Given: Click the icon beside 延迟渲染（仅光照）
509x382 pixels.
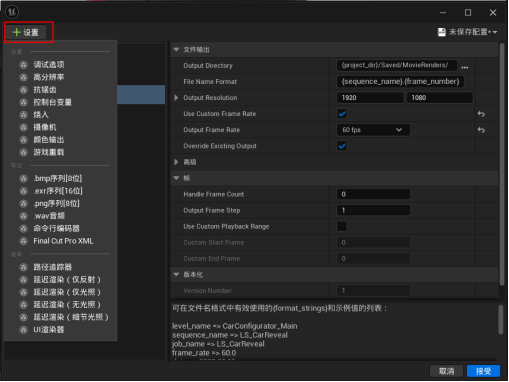Looking at the screenshot, I should 23,292.
